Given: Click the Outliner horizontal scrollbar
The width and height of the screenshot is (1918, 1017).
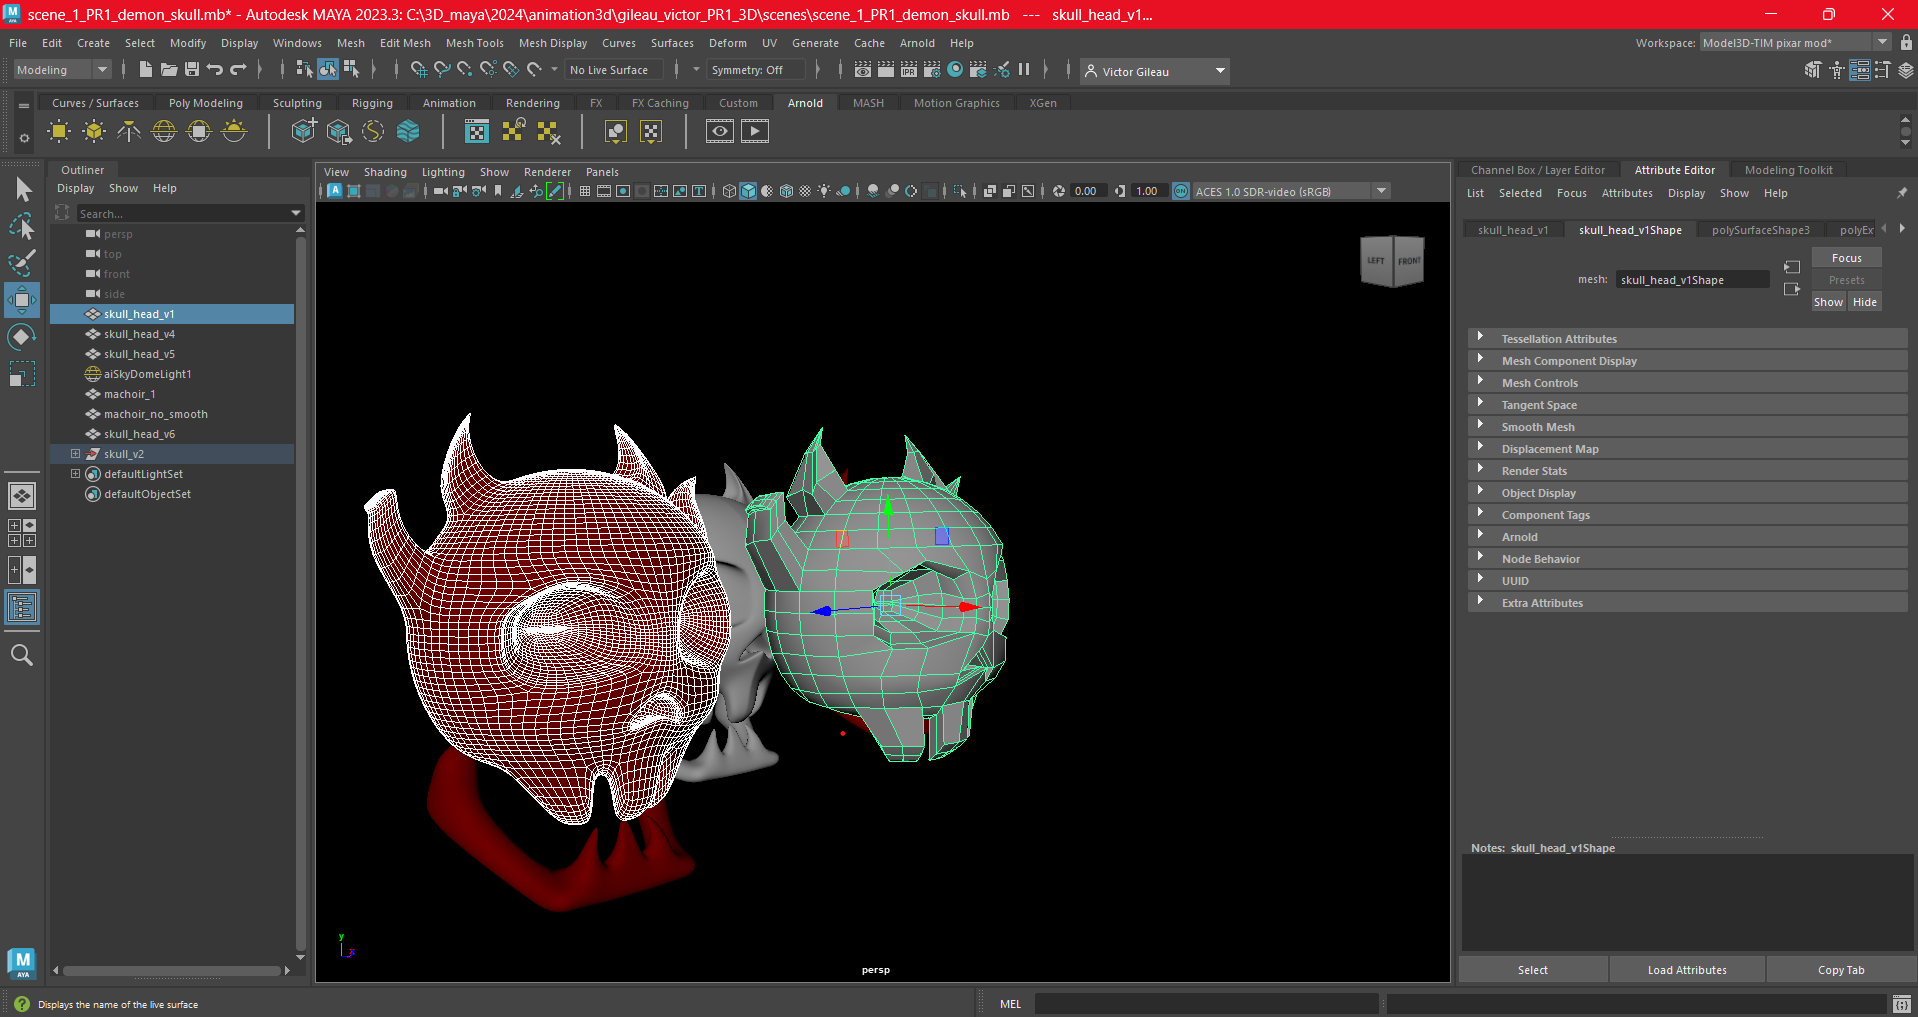Looking at the screenshot, I should 171,971.
